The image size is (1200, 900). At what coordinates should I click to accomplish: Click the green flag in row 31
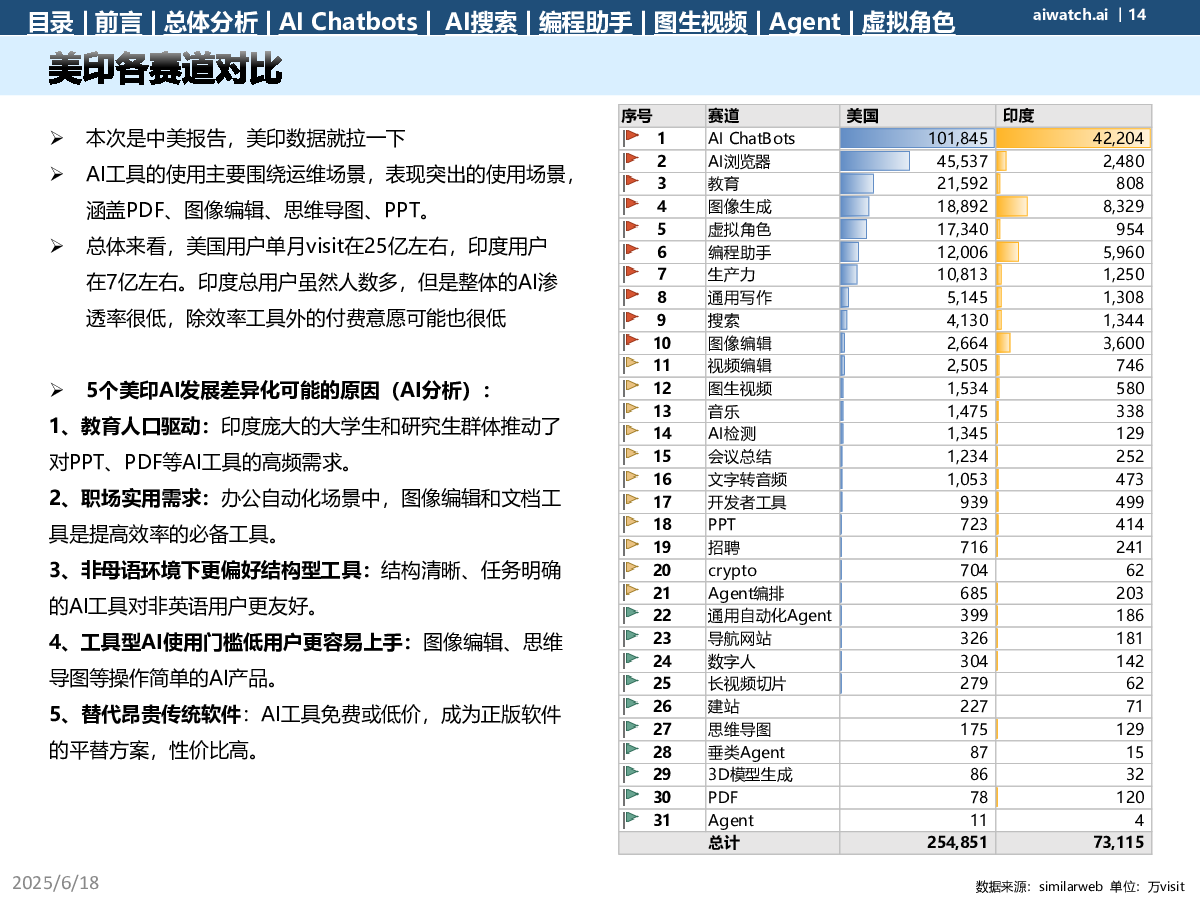631,820
